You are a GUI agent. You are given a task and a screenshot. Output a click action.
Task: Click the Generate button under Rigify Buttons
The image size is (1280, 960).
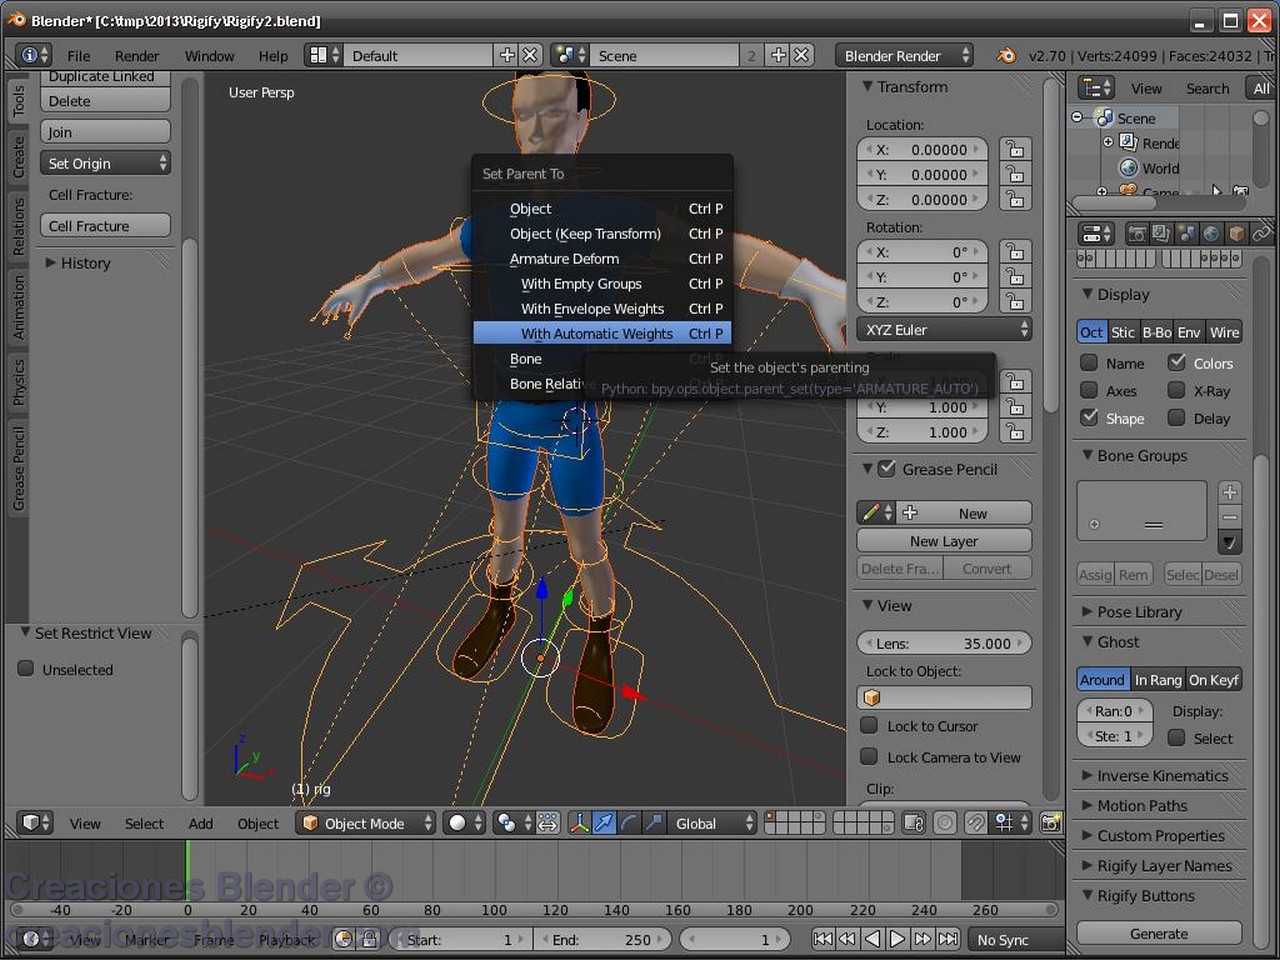pos(1159,933)
